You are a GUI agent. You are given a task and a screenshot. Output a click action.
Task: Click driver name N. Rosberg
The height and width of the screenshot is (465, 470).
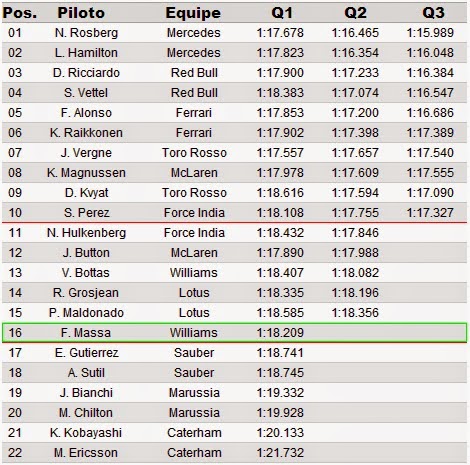pyautogui.click(x=86, y=33)
